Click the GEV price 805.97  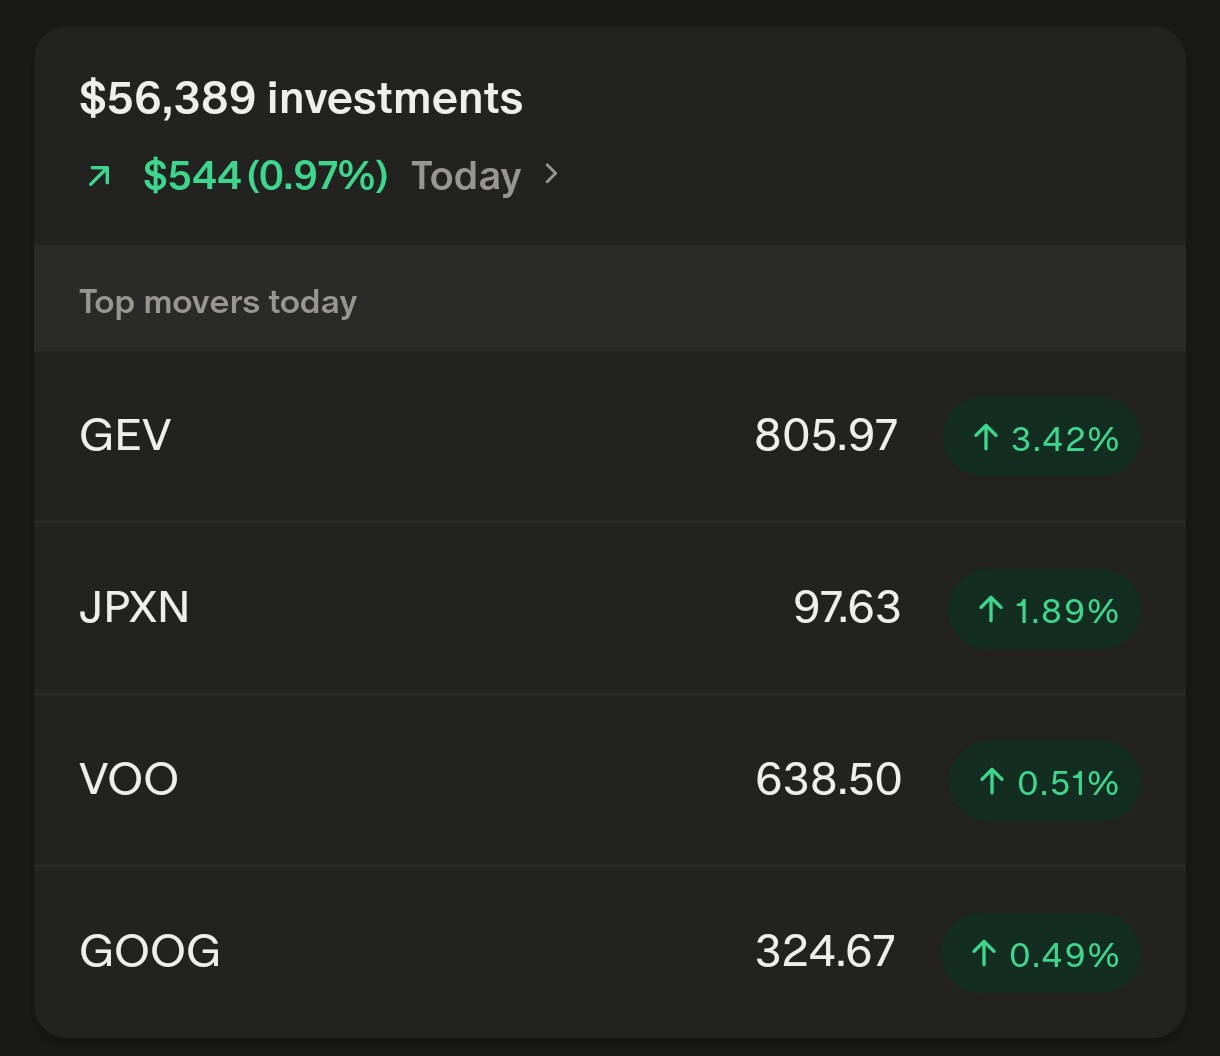(x=826, y=436)
